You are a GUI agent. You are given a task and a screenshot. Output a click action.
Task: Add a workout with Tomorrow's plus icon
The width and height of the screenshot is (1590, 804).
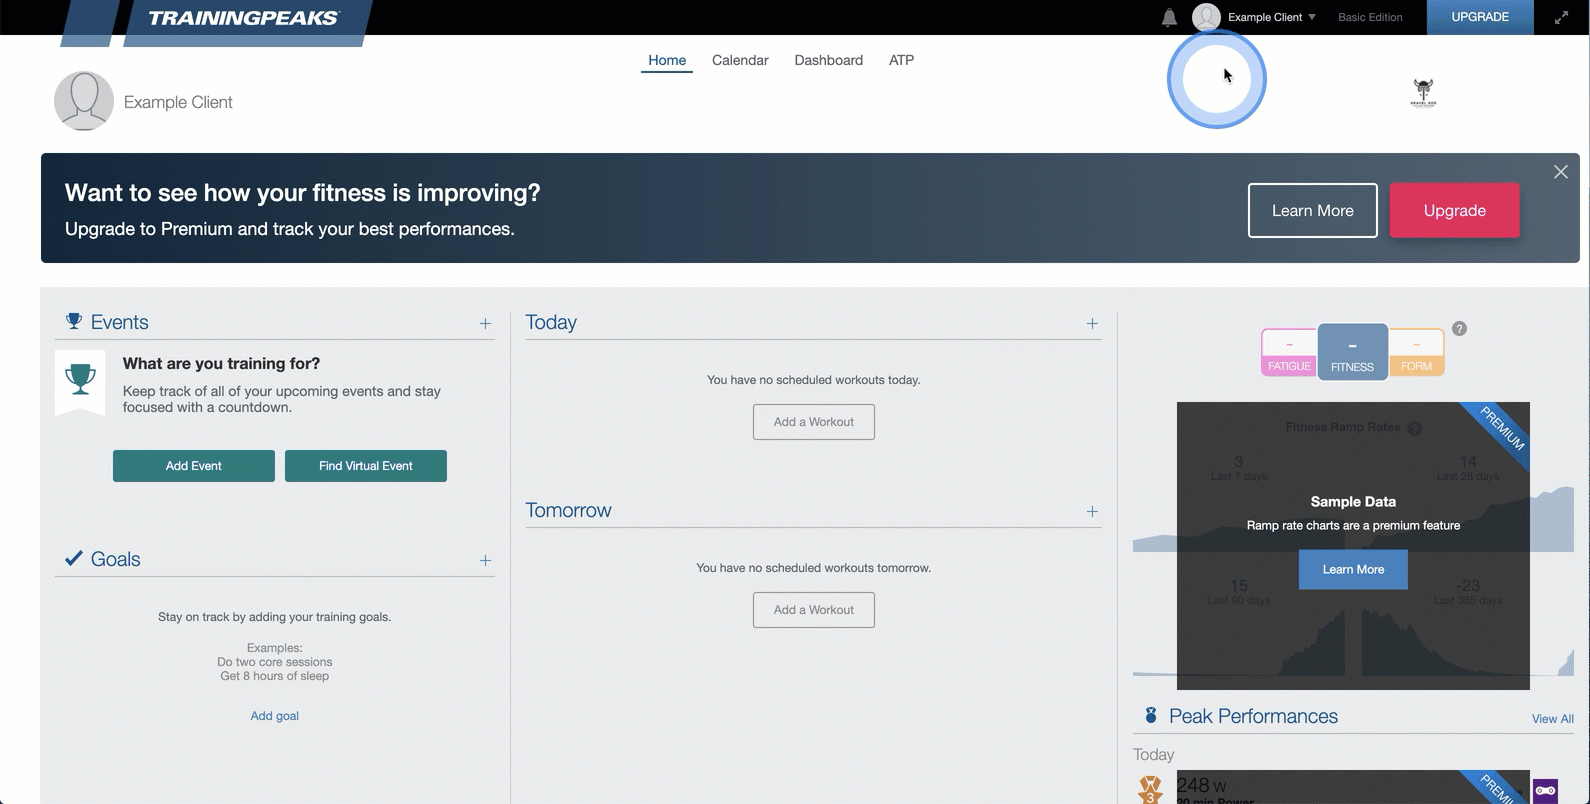point(1092,511)
